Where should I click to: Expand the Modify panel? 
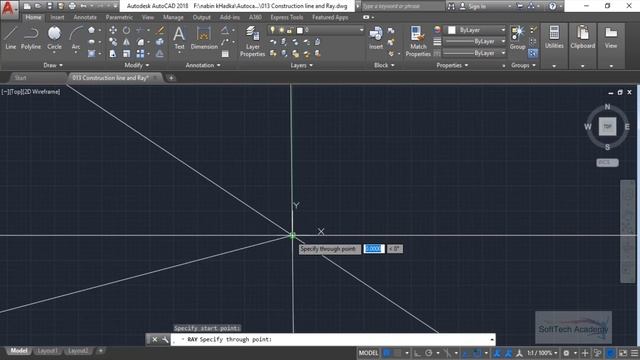(136, 65)
